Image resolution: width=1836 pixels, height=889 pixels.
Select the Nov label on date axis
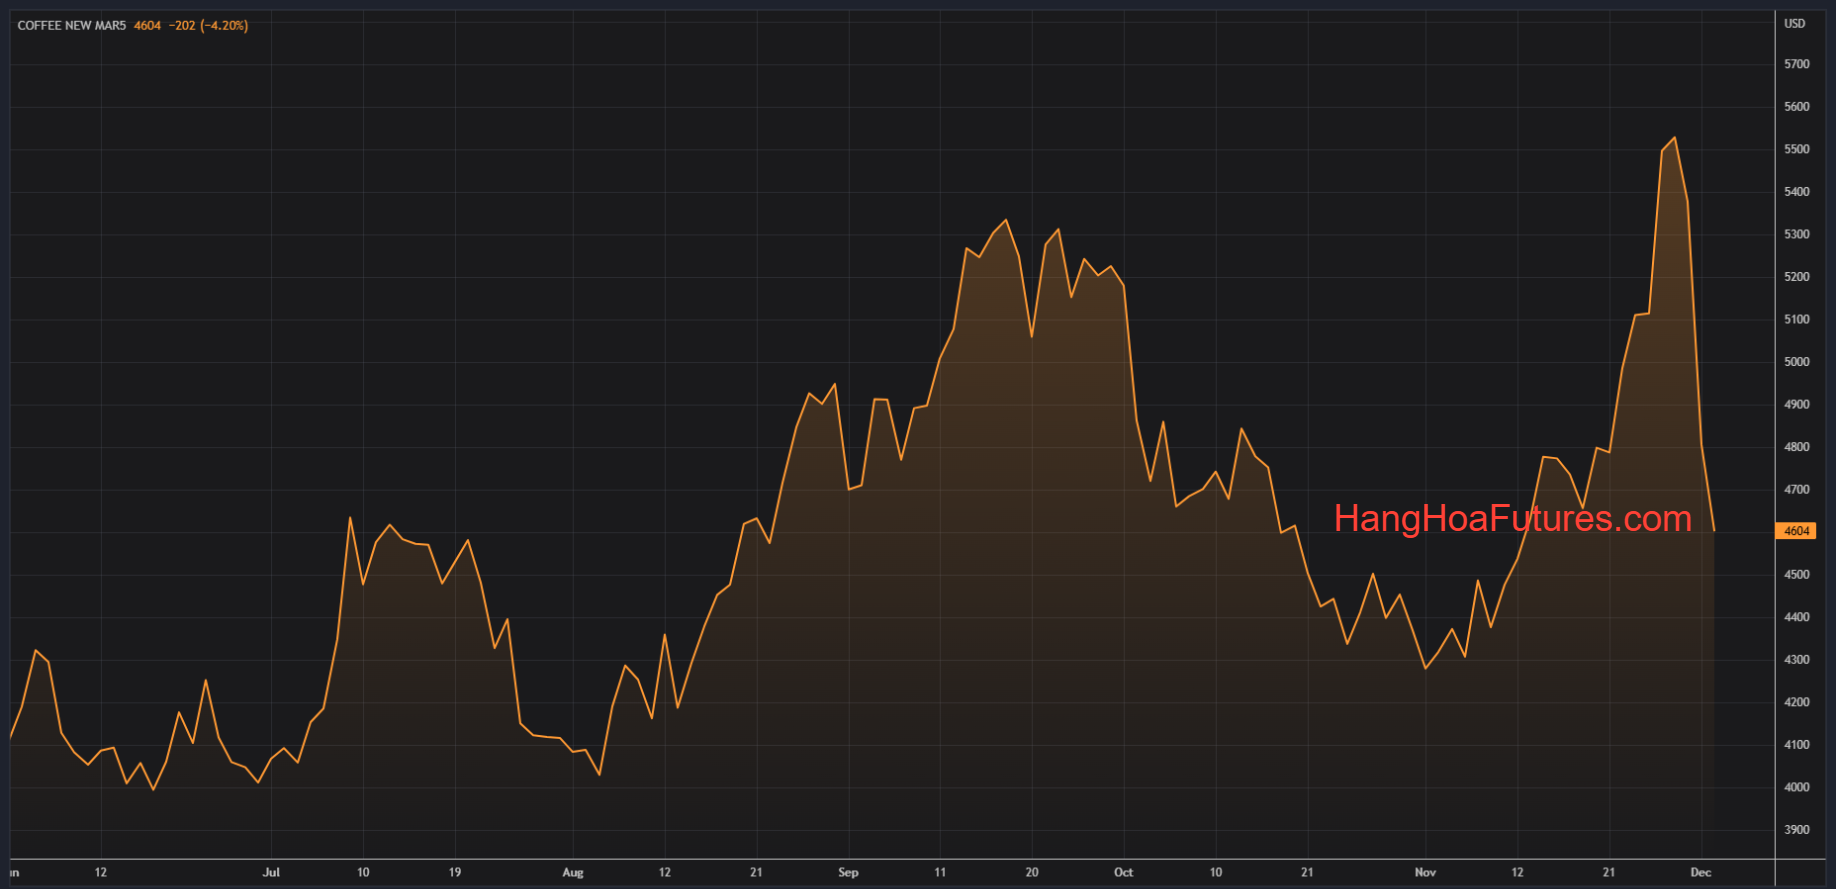1425,873
